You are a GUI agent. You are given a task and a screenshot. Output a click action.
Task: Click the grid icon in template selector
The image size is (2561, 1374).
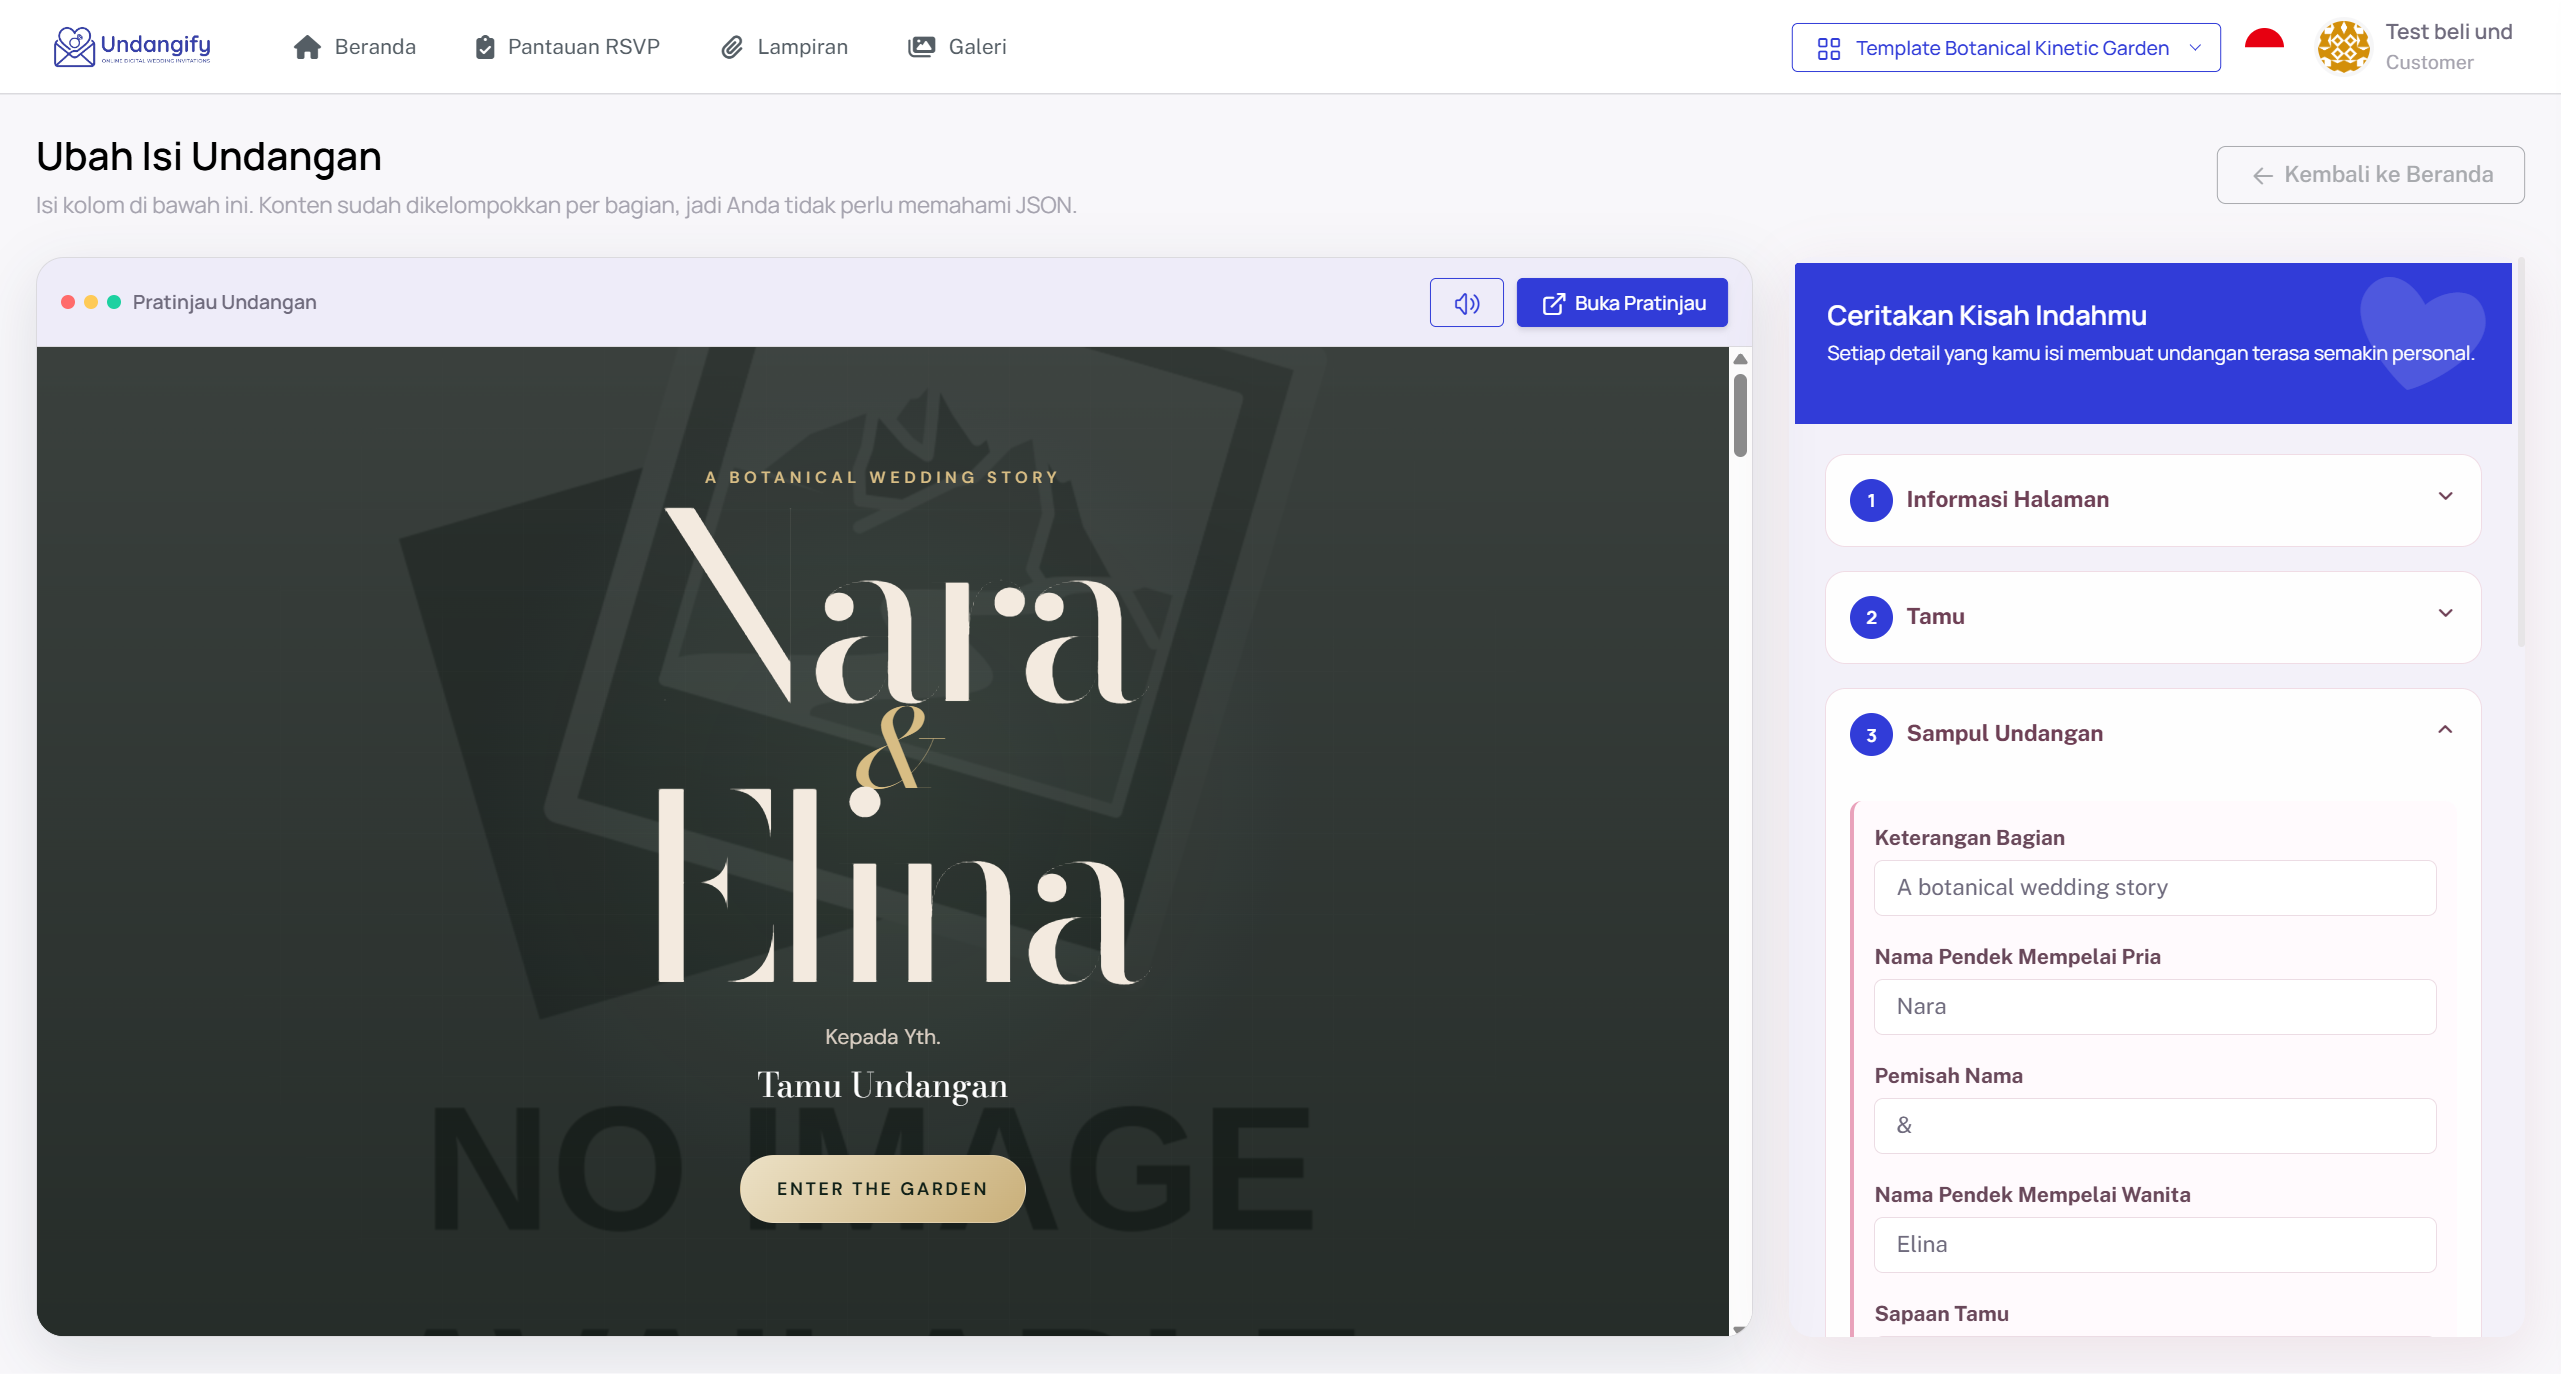1828,49
